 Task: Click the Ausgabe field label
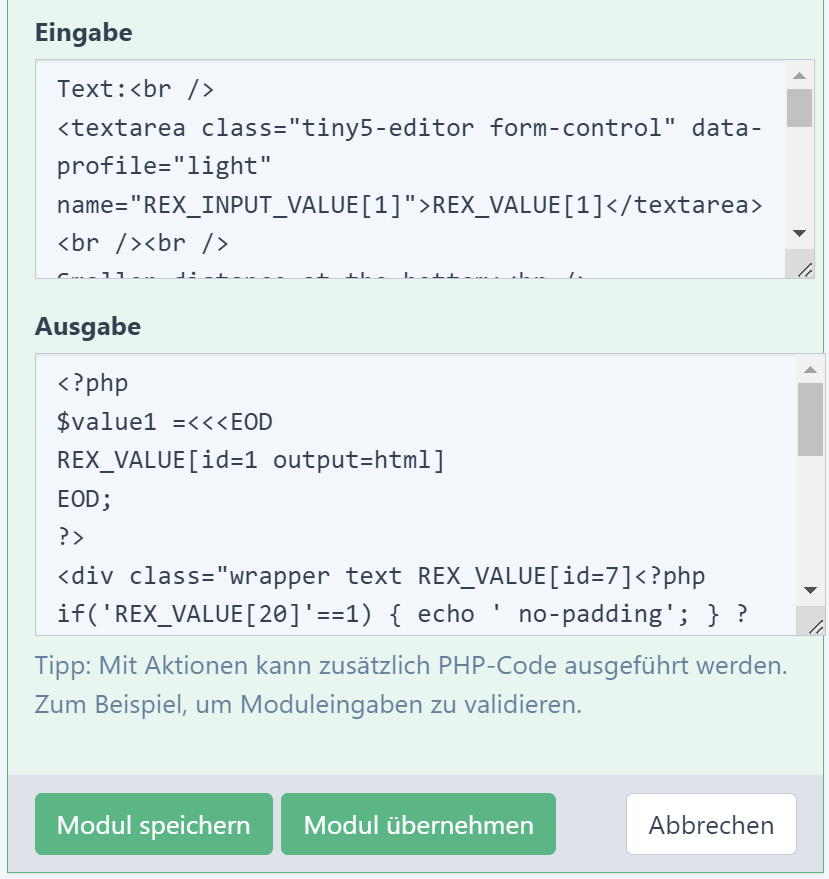coord(88,326)
